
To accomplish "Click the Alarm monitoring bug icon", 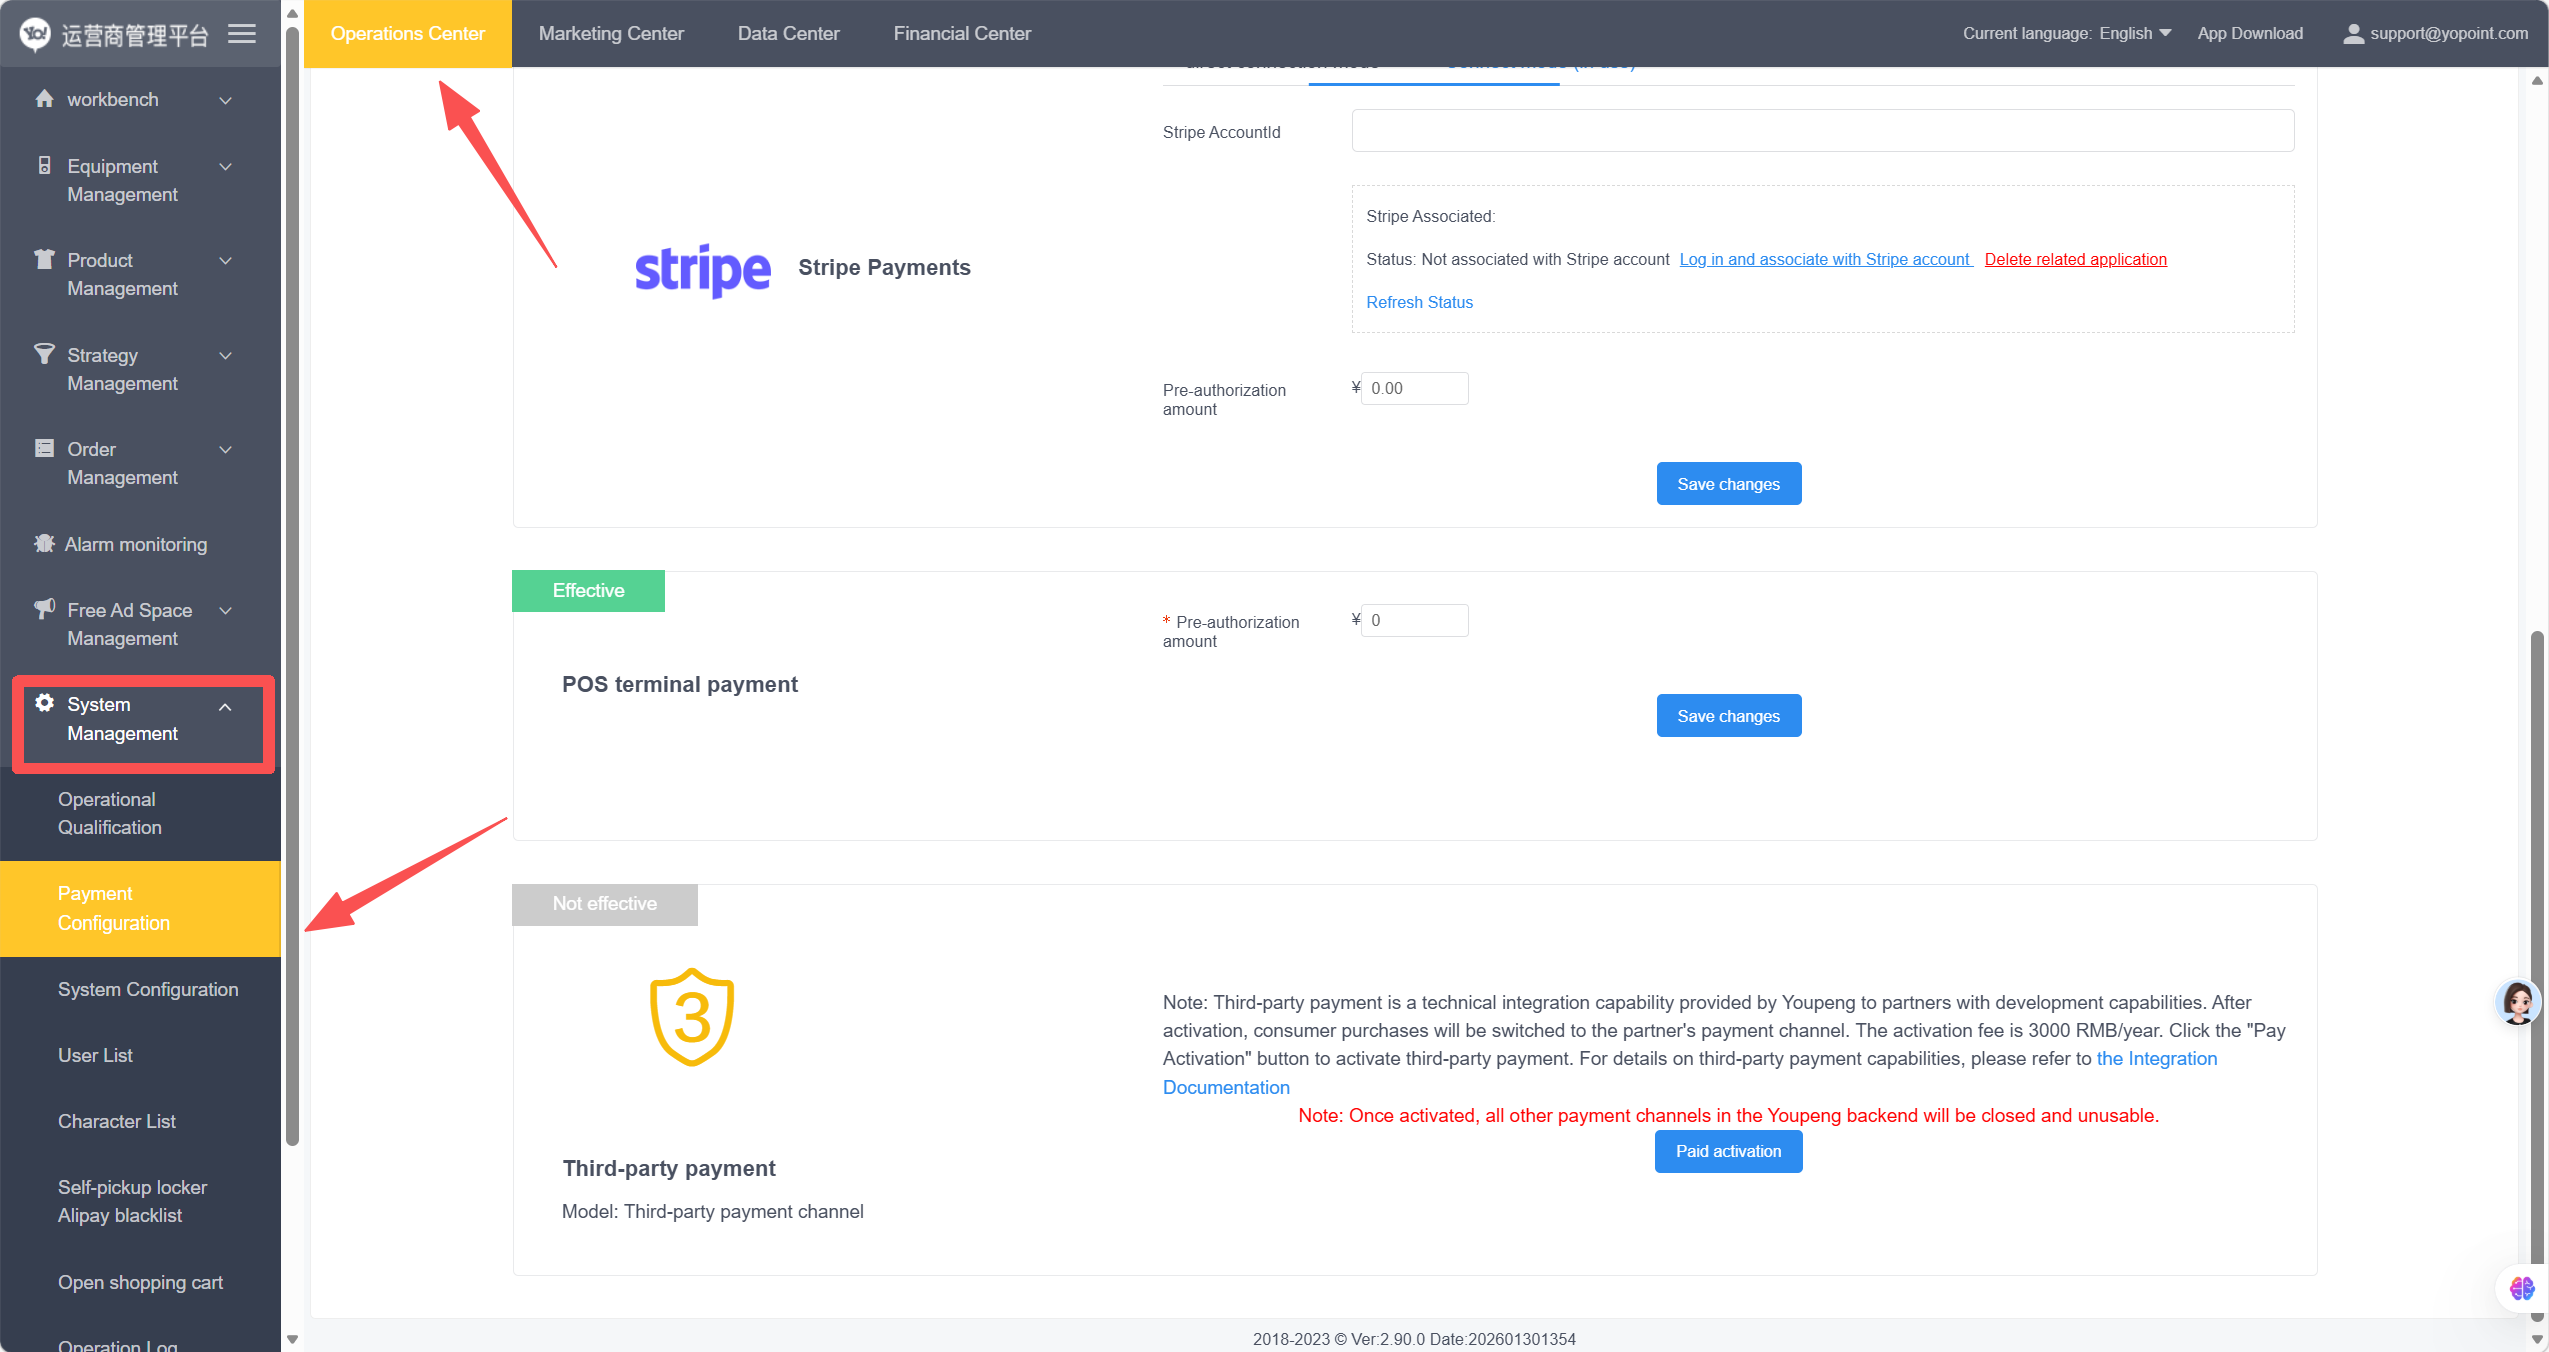I will (x=44, y=544).
